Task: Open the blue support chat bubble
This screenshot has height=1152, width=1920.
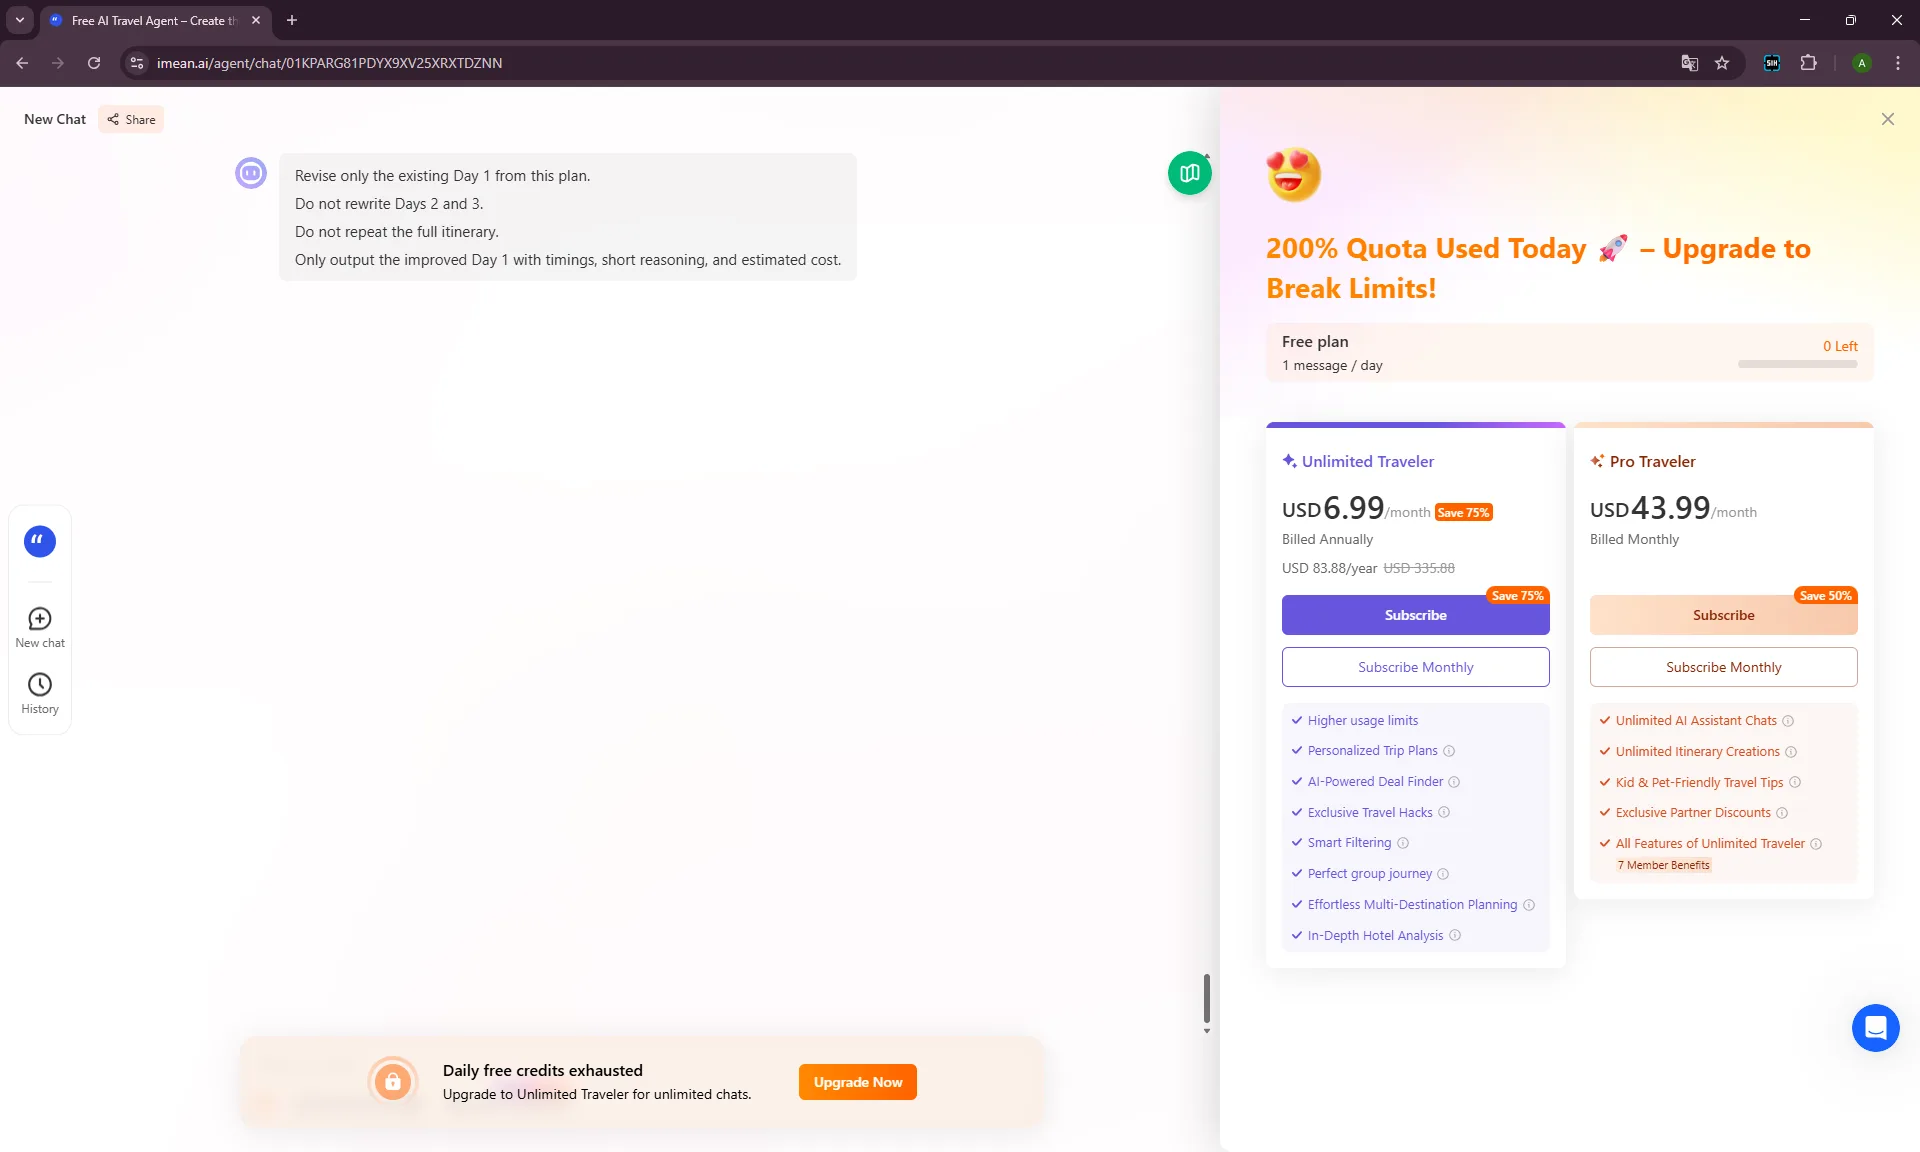Action: click(x=1875, y=1028)
